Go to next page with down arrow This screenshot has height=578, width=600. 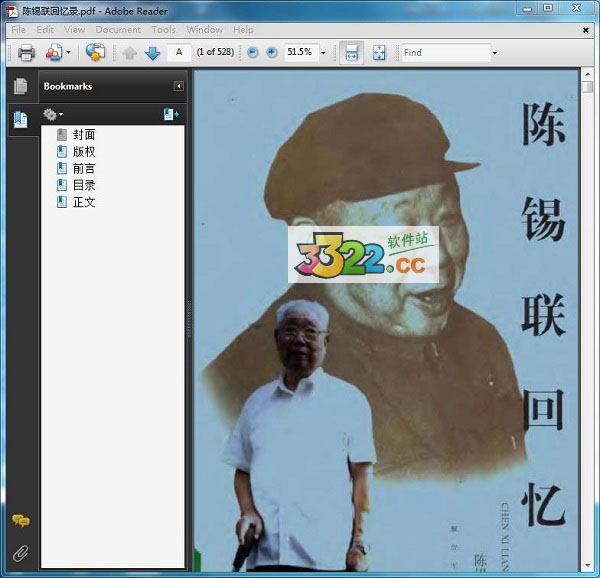[152, 53]
